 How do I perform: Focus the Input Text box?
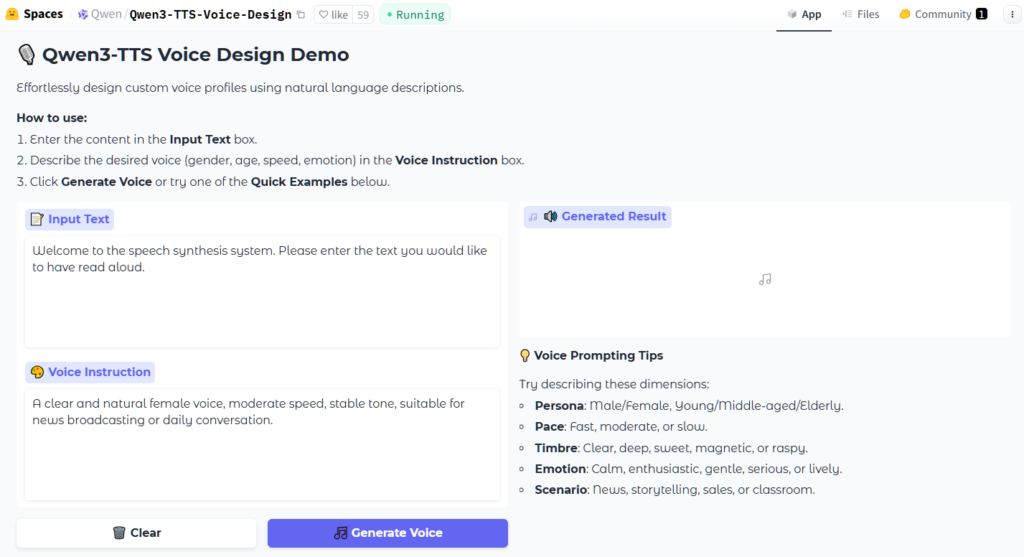click(261, 292)
